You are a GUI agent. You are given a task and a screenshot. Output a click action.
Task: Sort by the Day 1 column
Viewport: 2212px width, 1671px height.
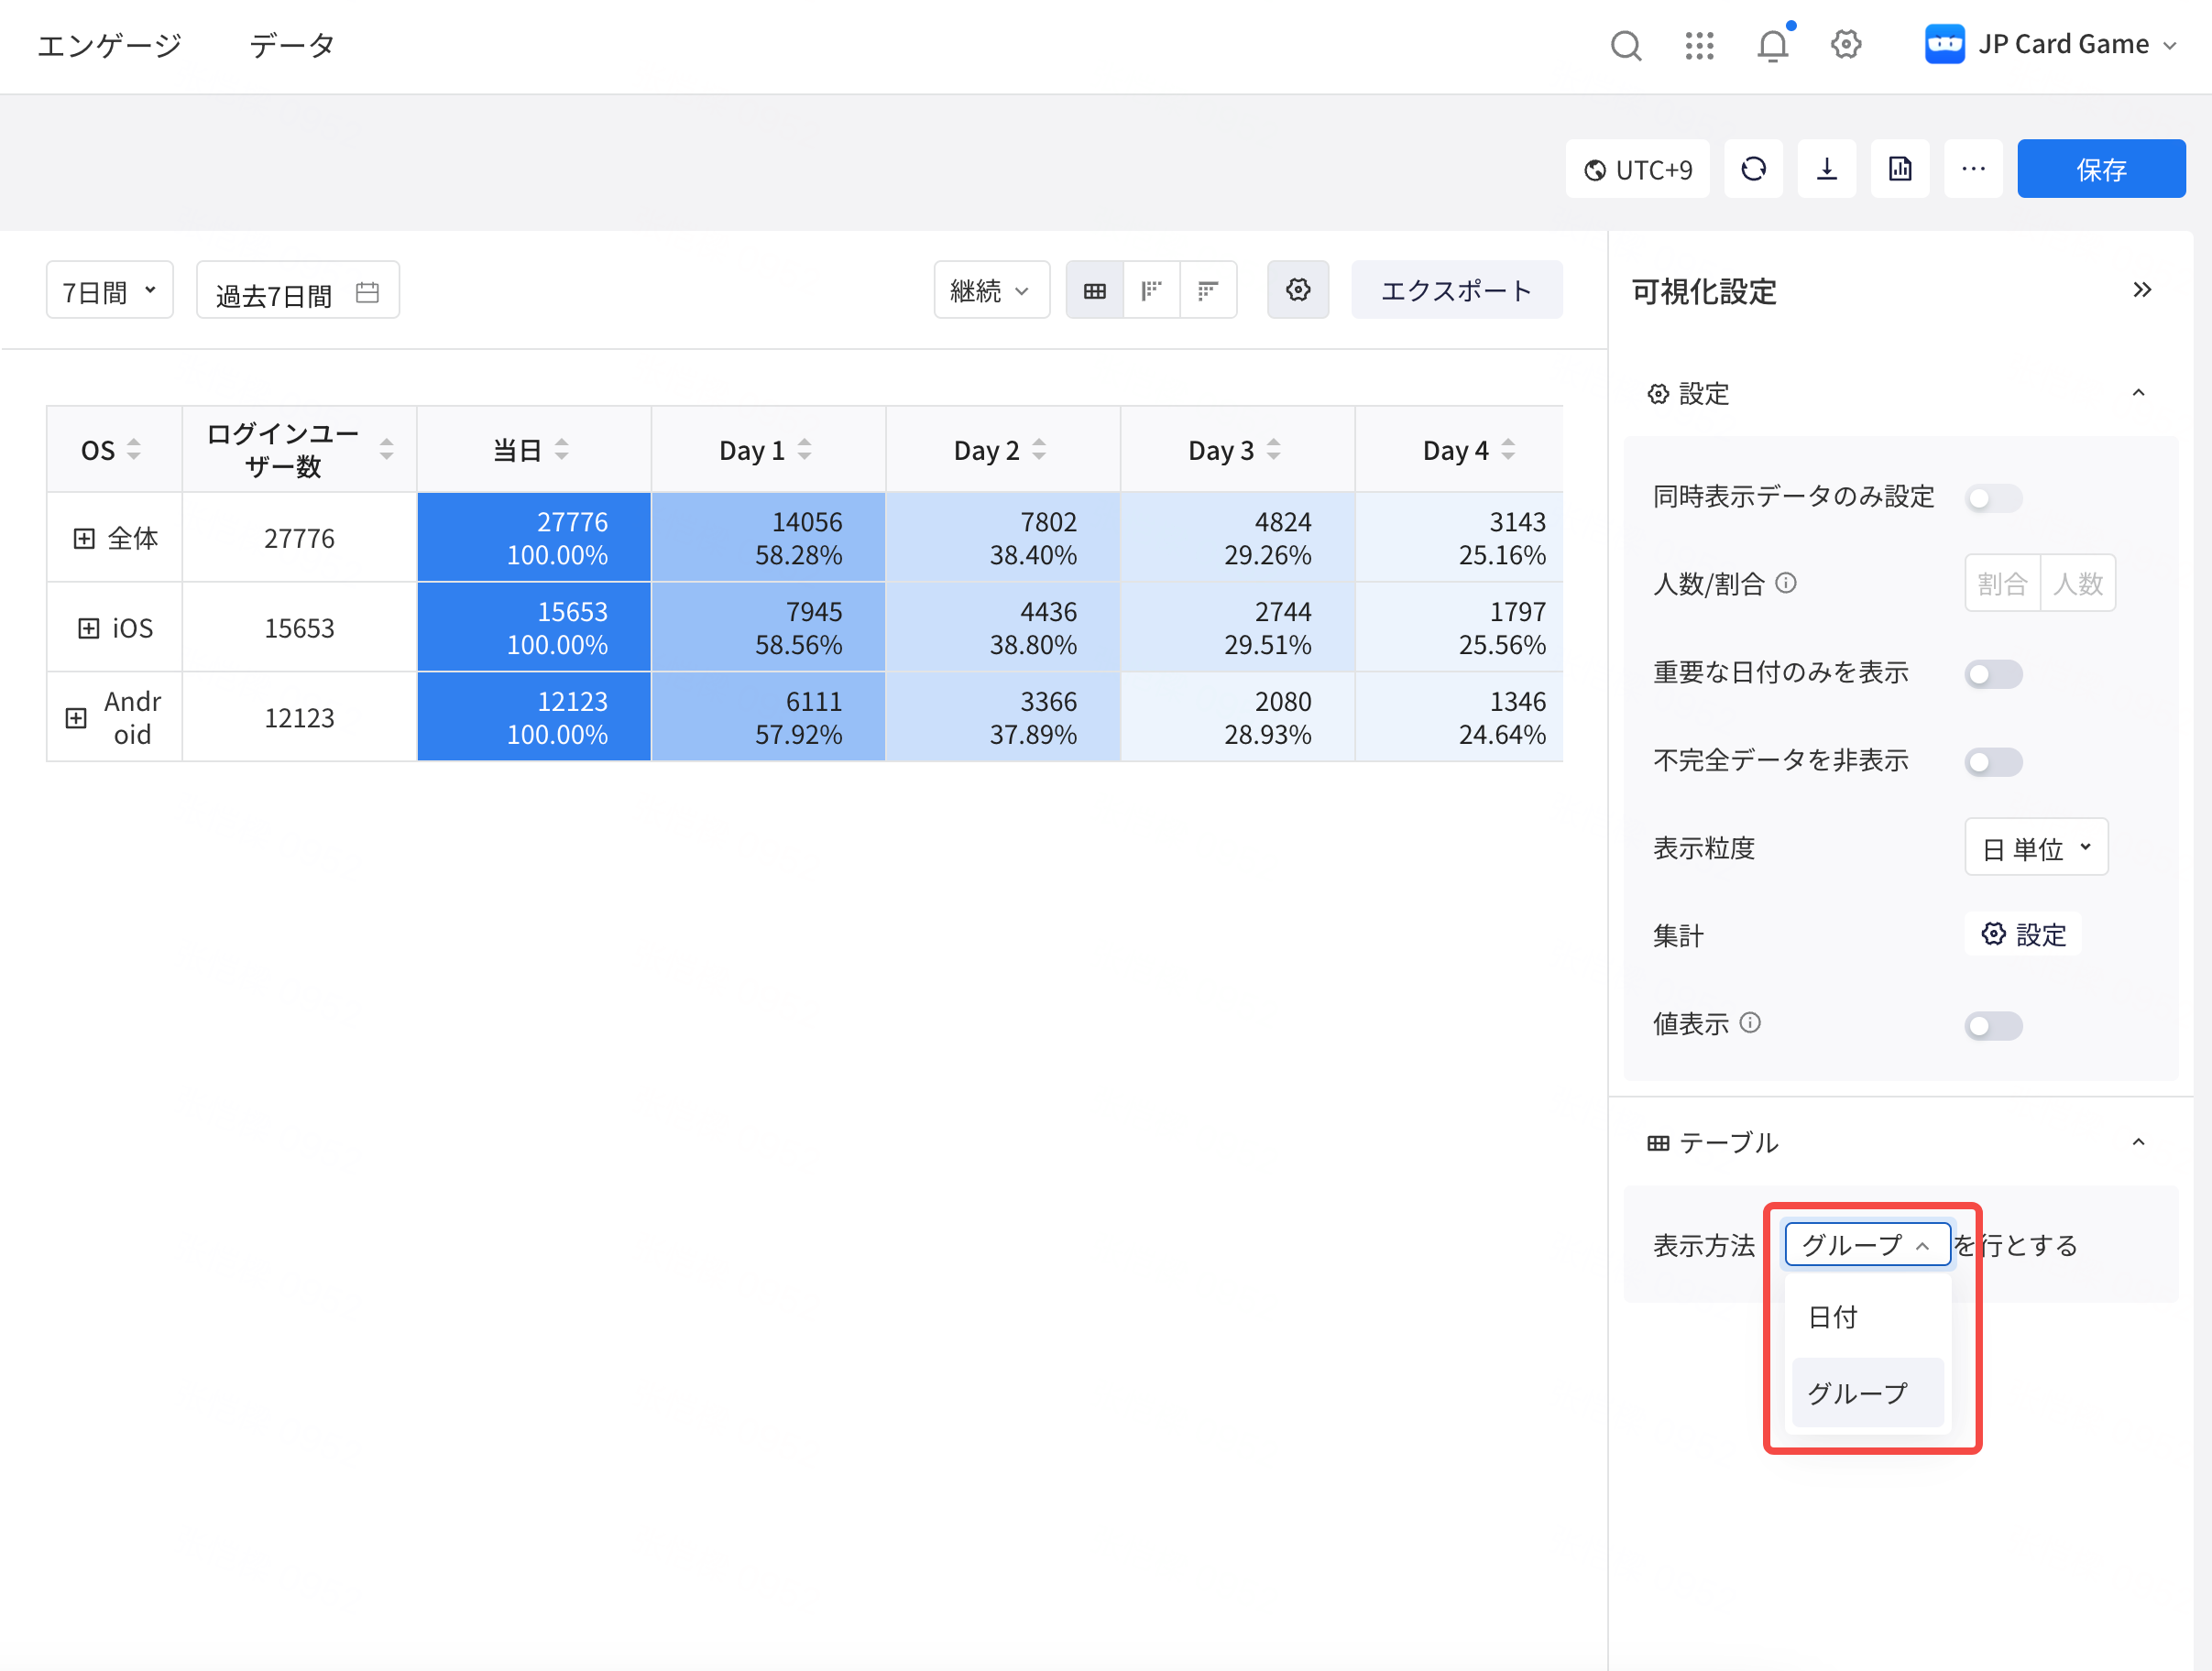pyautogui.click(x=805, y=450)
